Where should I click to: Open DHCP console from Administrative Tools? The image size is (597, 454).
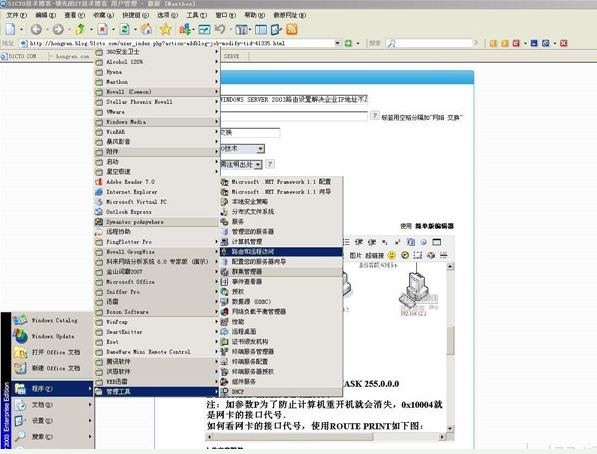[x=281, y=391]
